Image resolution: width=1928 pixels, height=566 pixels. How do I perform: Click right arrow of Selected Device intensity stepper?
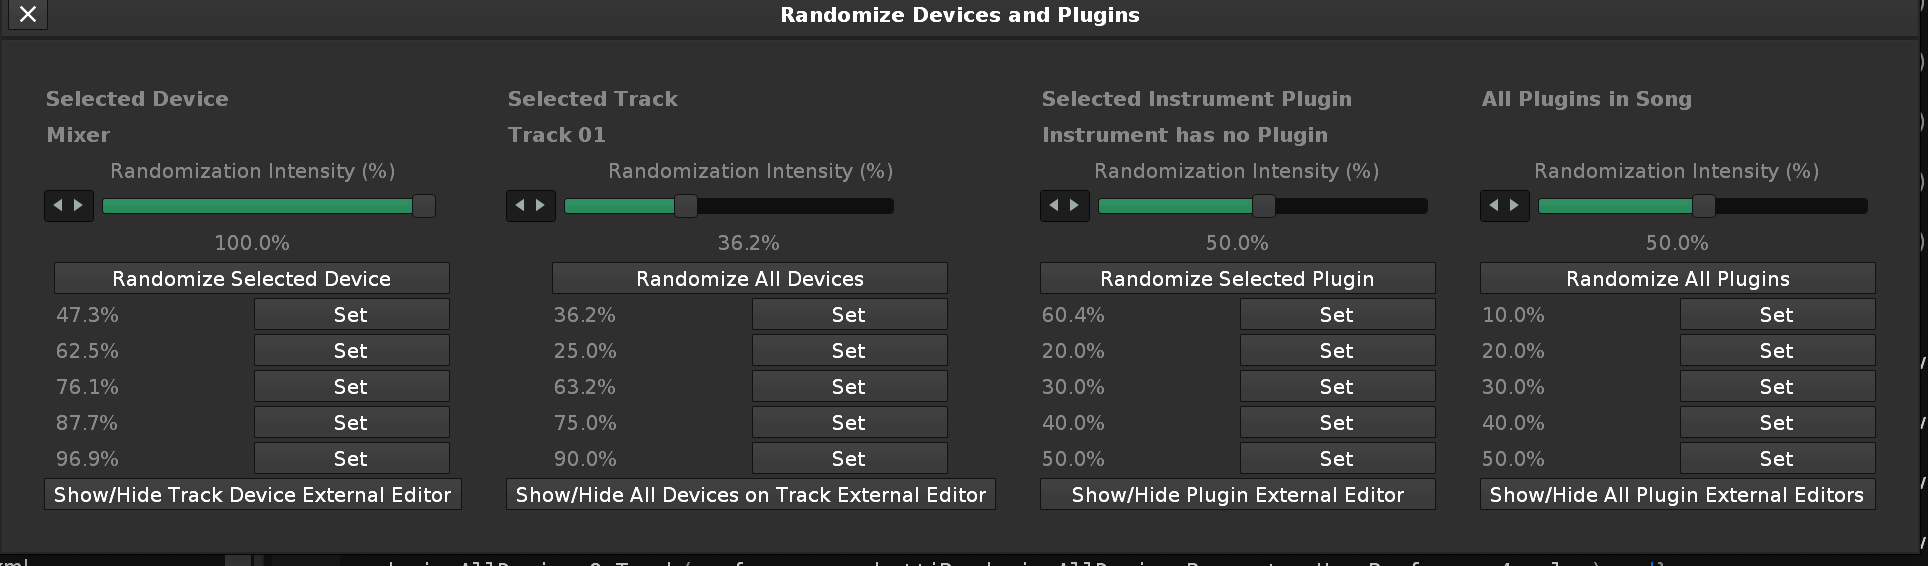pos(79,206)
